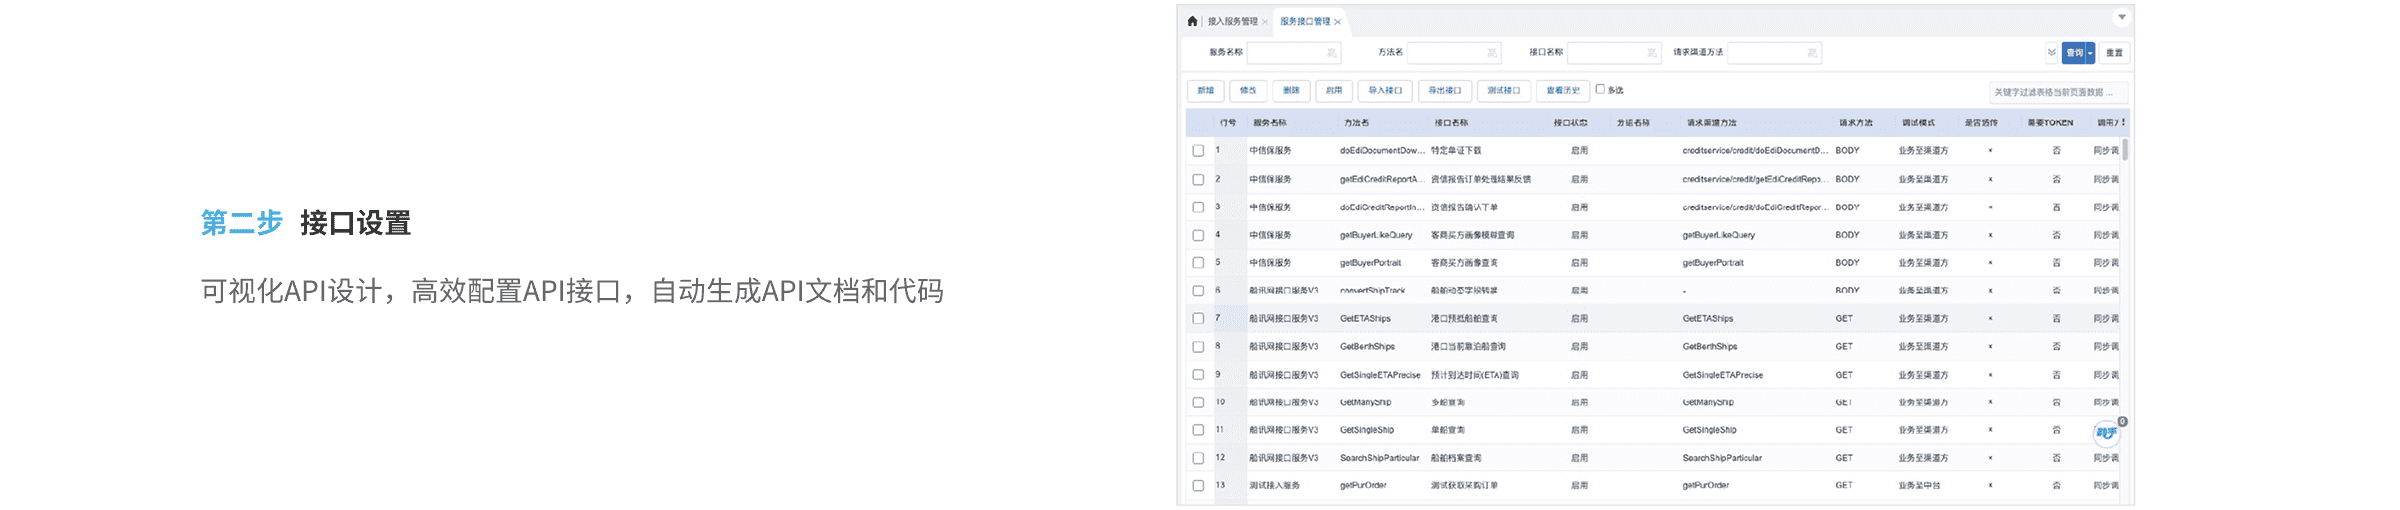
Task: Close the 接入服务管理 tab
Action: click(x=1265, y=22)
